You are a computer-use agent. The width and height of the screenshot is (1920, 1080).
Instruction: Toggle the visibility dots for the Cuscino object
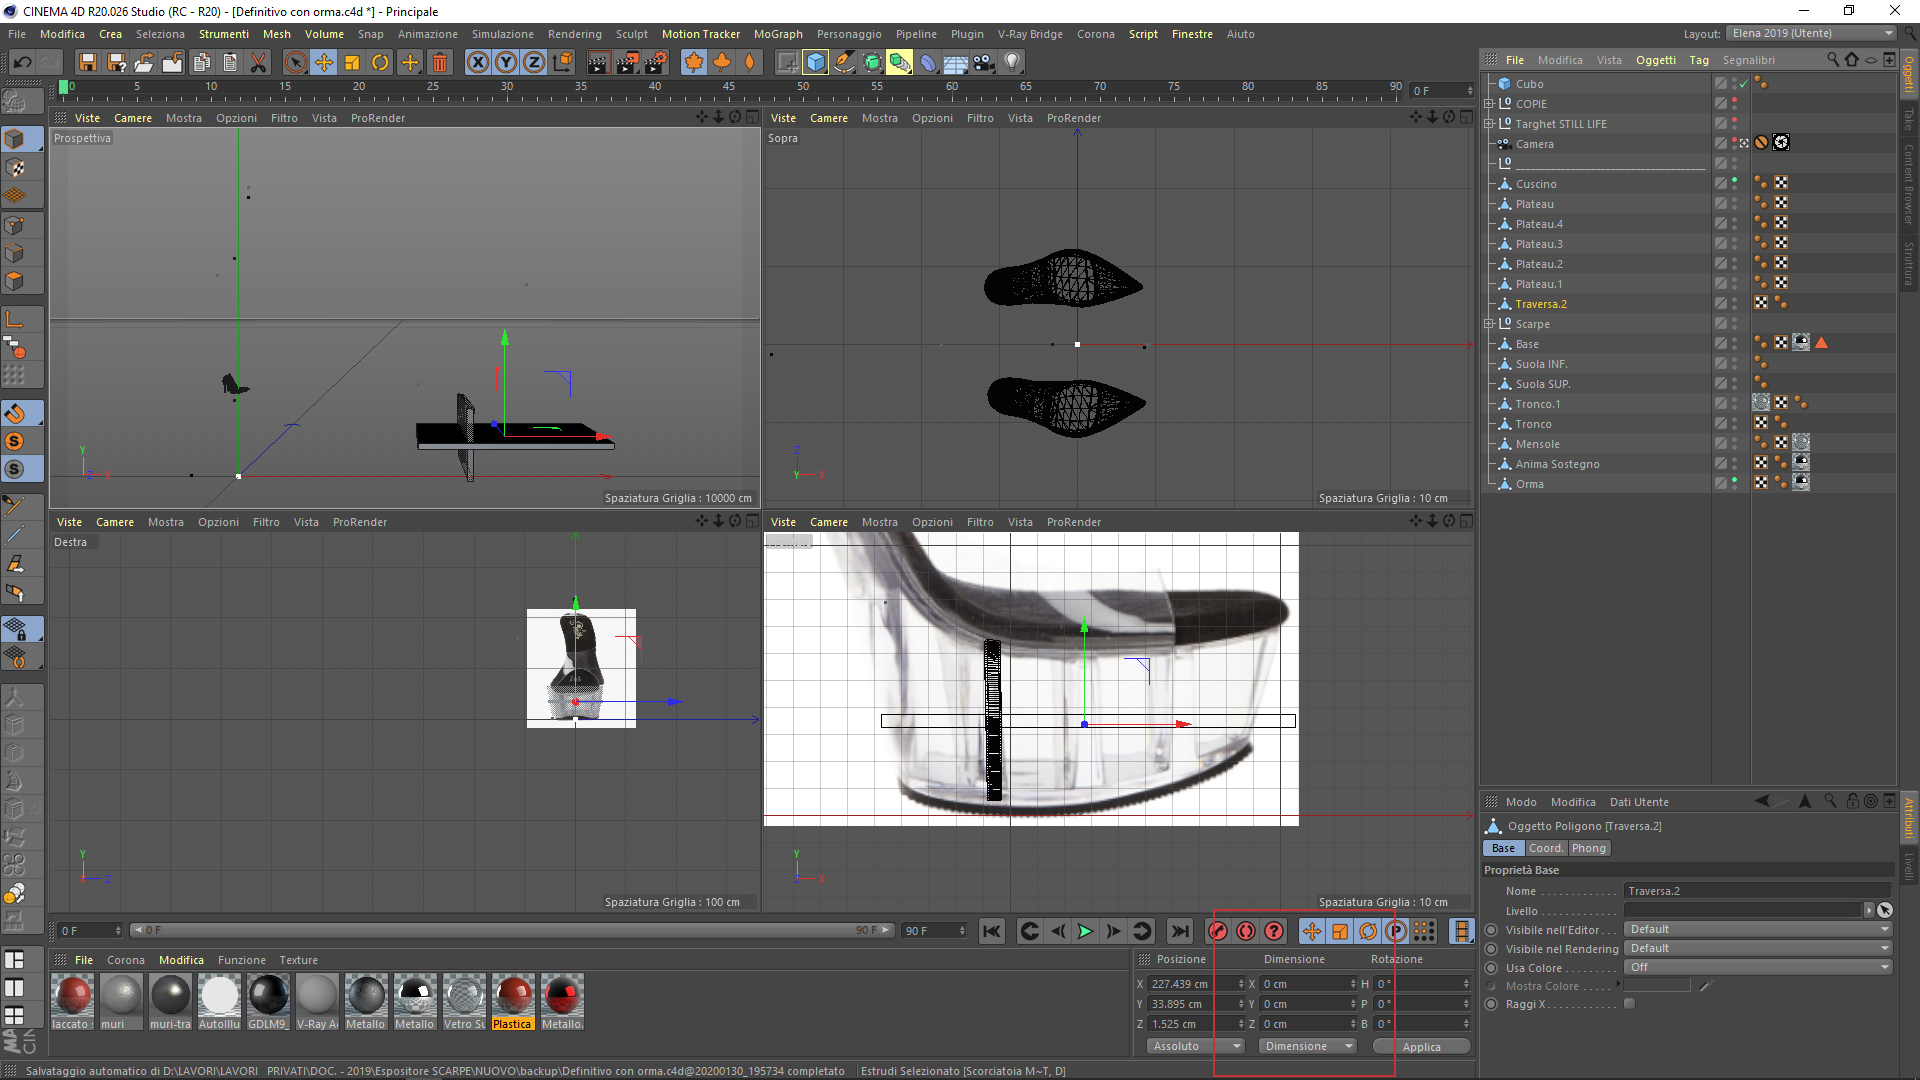[x=1735, y=184]
